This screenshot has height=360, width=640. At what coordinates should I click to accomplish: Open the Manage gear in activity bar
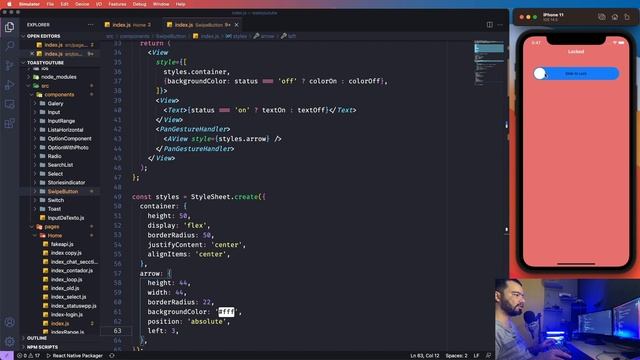[9, 341]
